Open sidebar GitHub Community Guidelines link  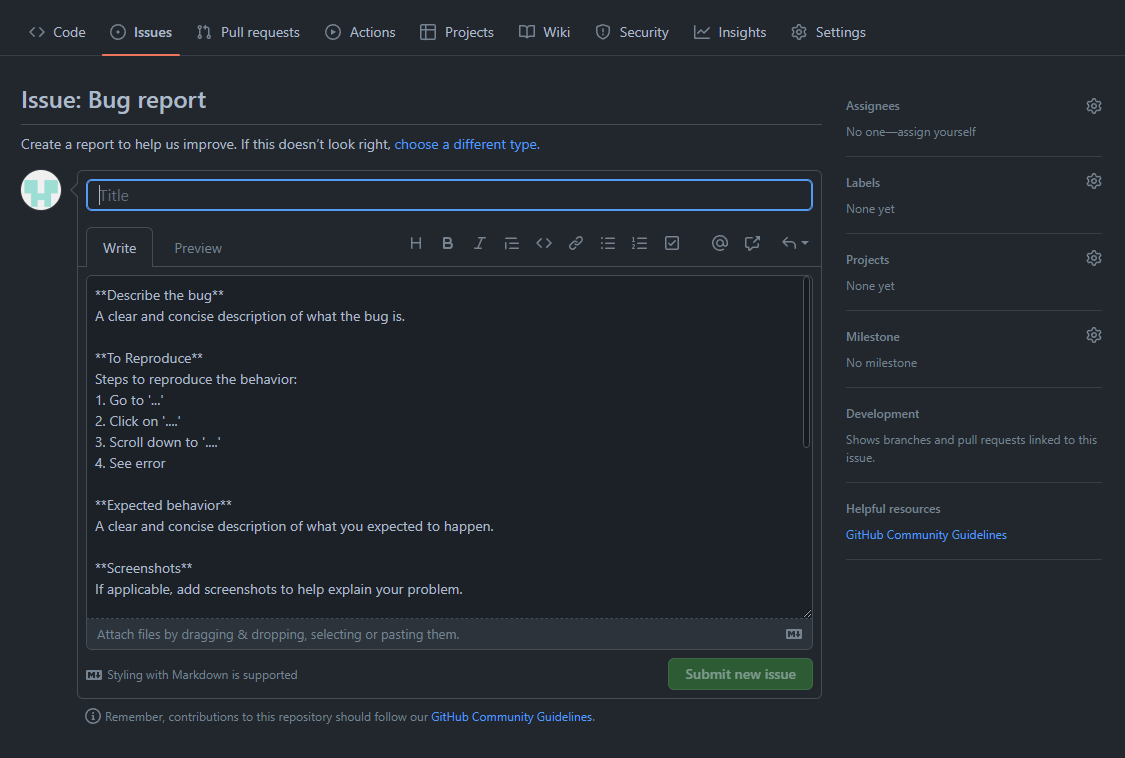tap(926, 535)
